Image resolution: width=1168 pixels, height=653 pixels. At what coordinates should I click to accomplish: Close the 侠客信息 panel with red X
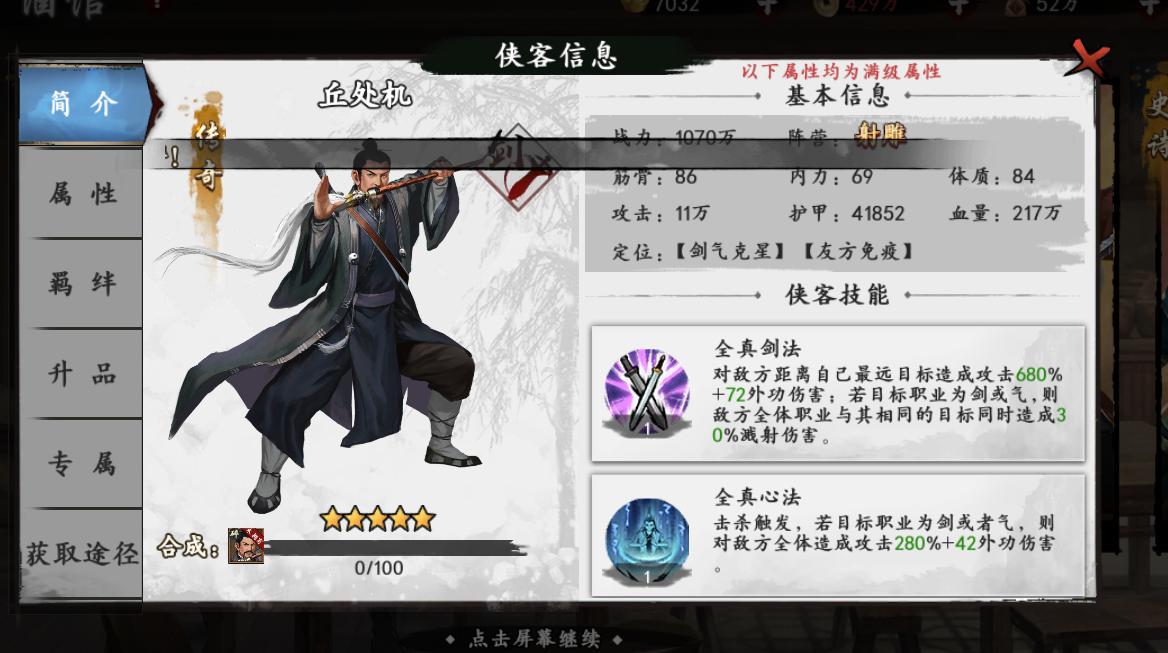click(1089, 58)
